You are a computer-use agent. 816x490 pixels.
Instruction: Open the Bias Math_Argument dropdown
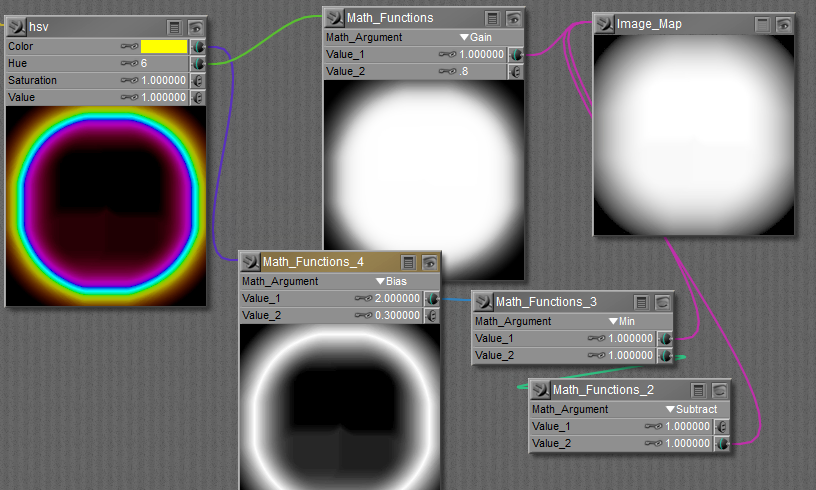[x=391, y=281]
